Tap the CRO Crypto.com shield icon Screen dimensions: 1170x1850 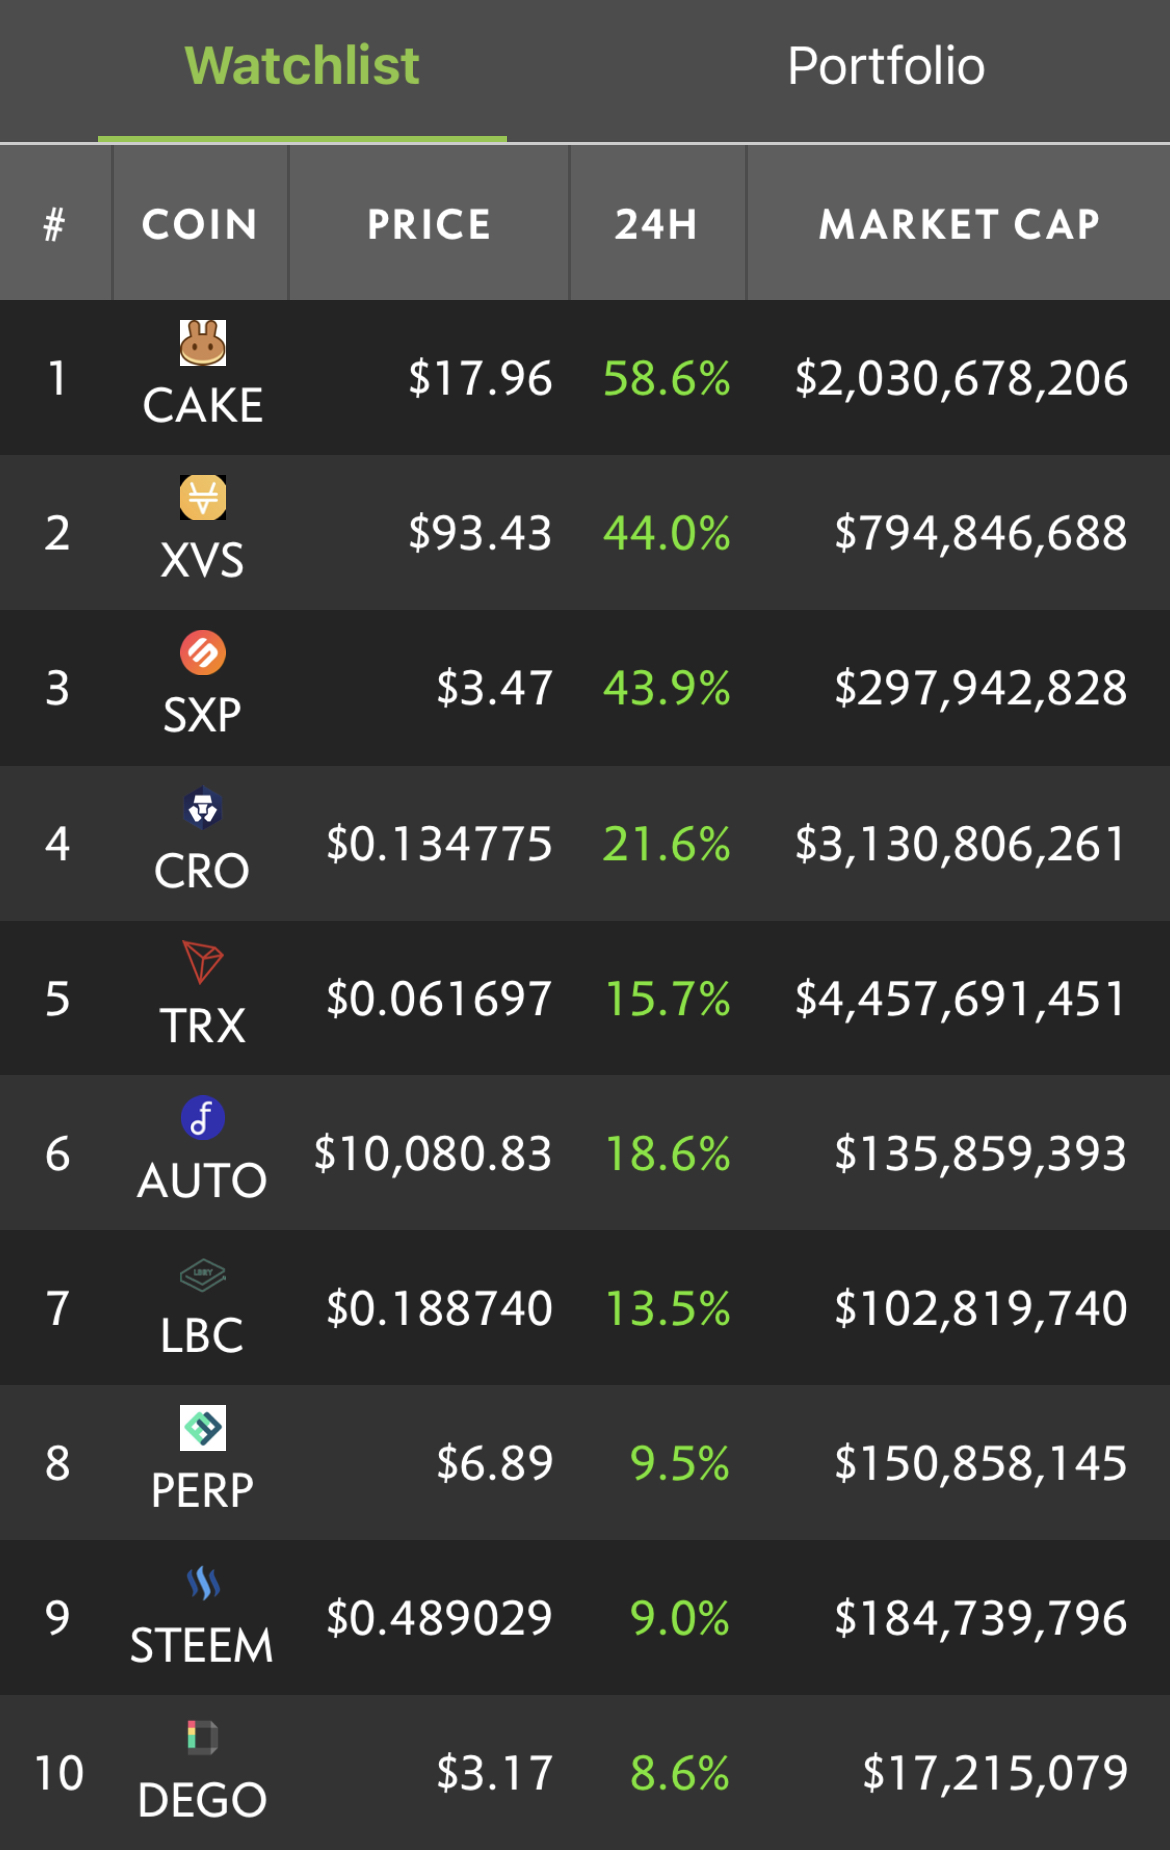(x=203, y=808)
